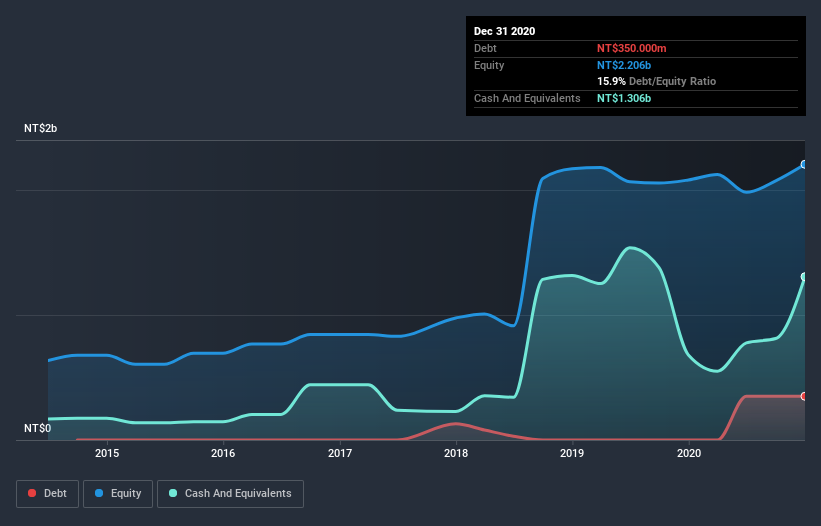Click the 2019 x-axis label
821x526 pixels.
coord(572,453)
